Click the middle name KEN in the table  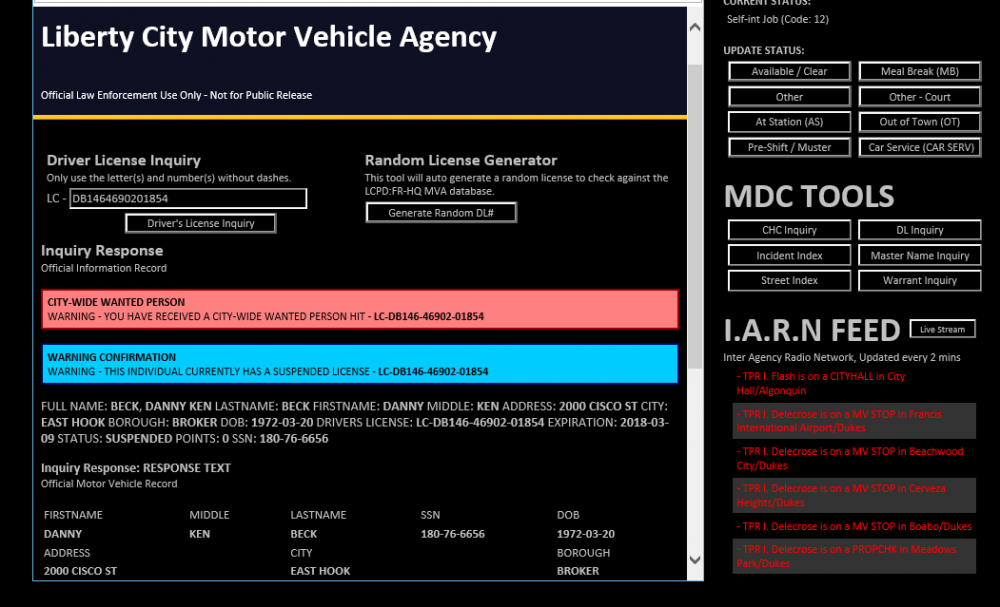pos(200,534)
